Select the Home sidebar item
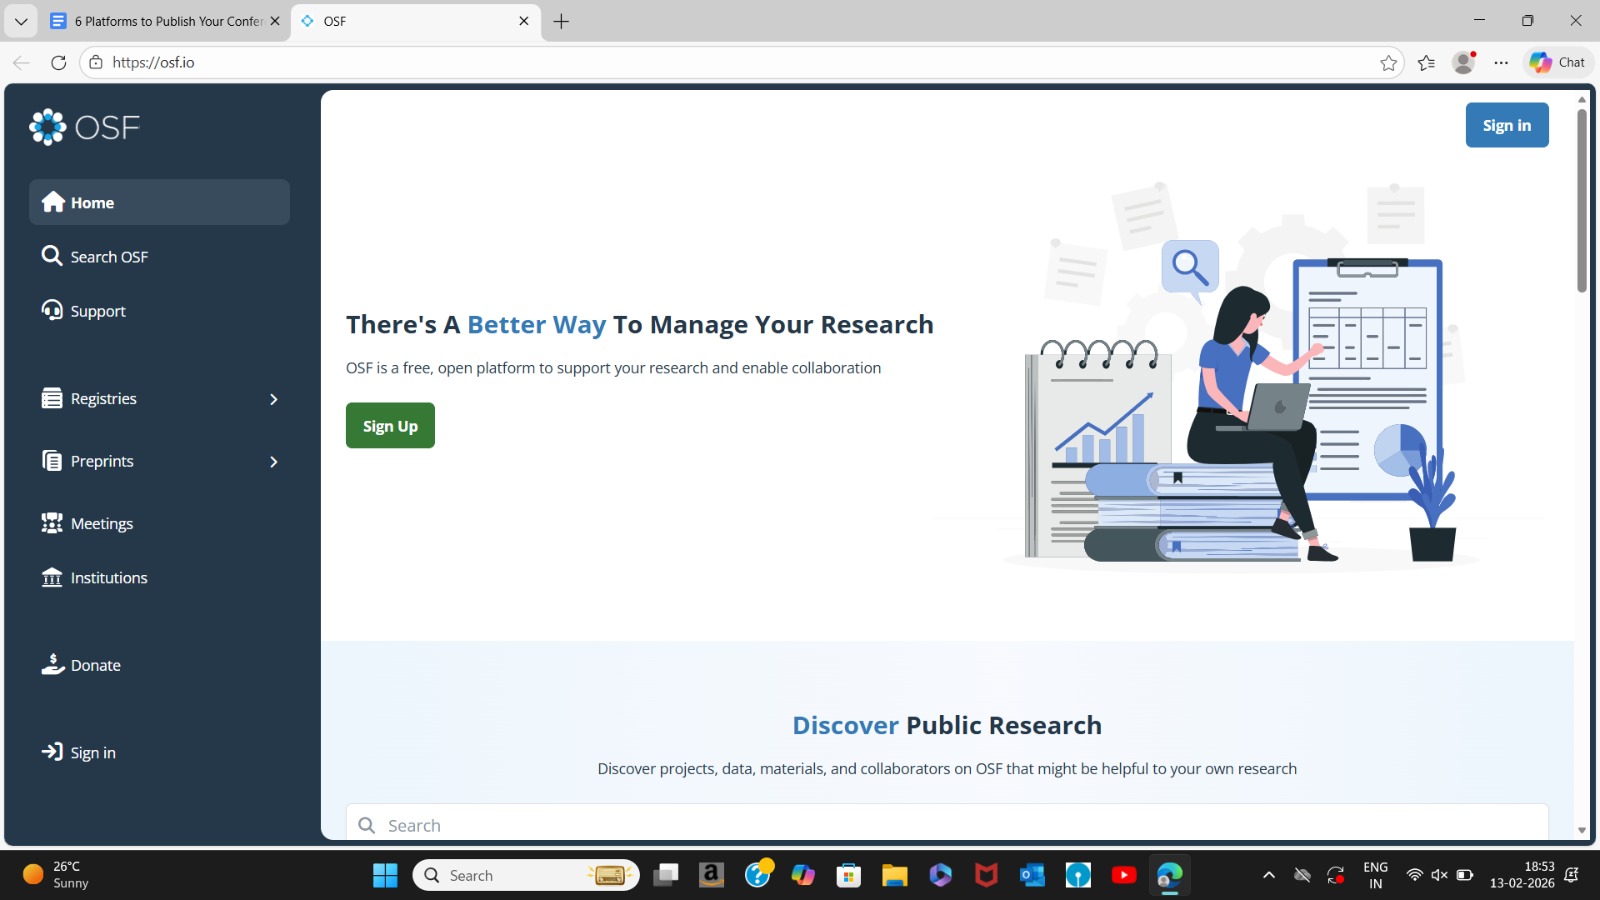The image size is (1600, 900). [x=159, y=203]
